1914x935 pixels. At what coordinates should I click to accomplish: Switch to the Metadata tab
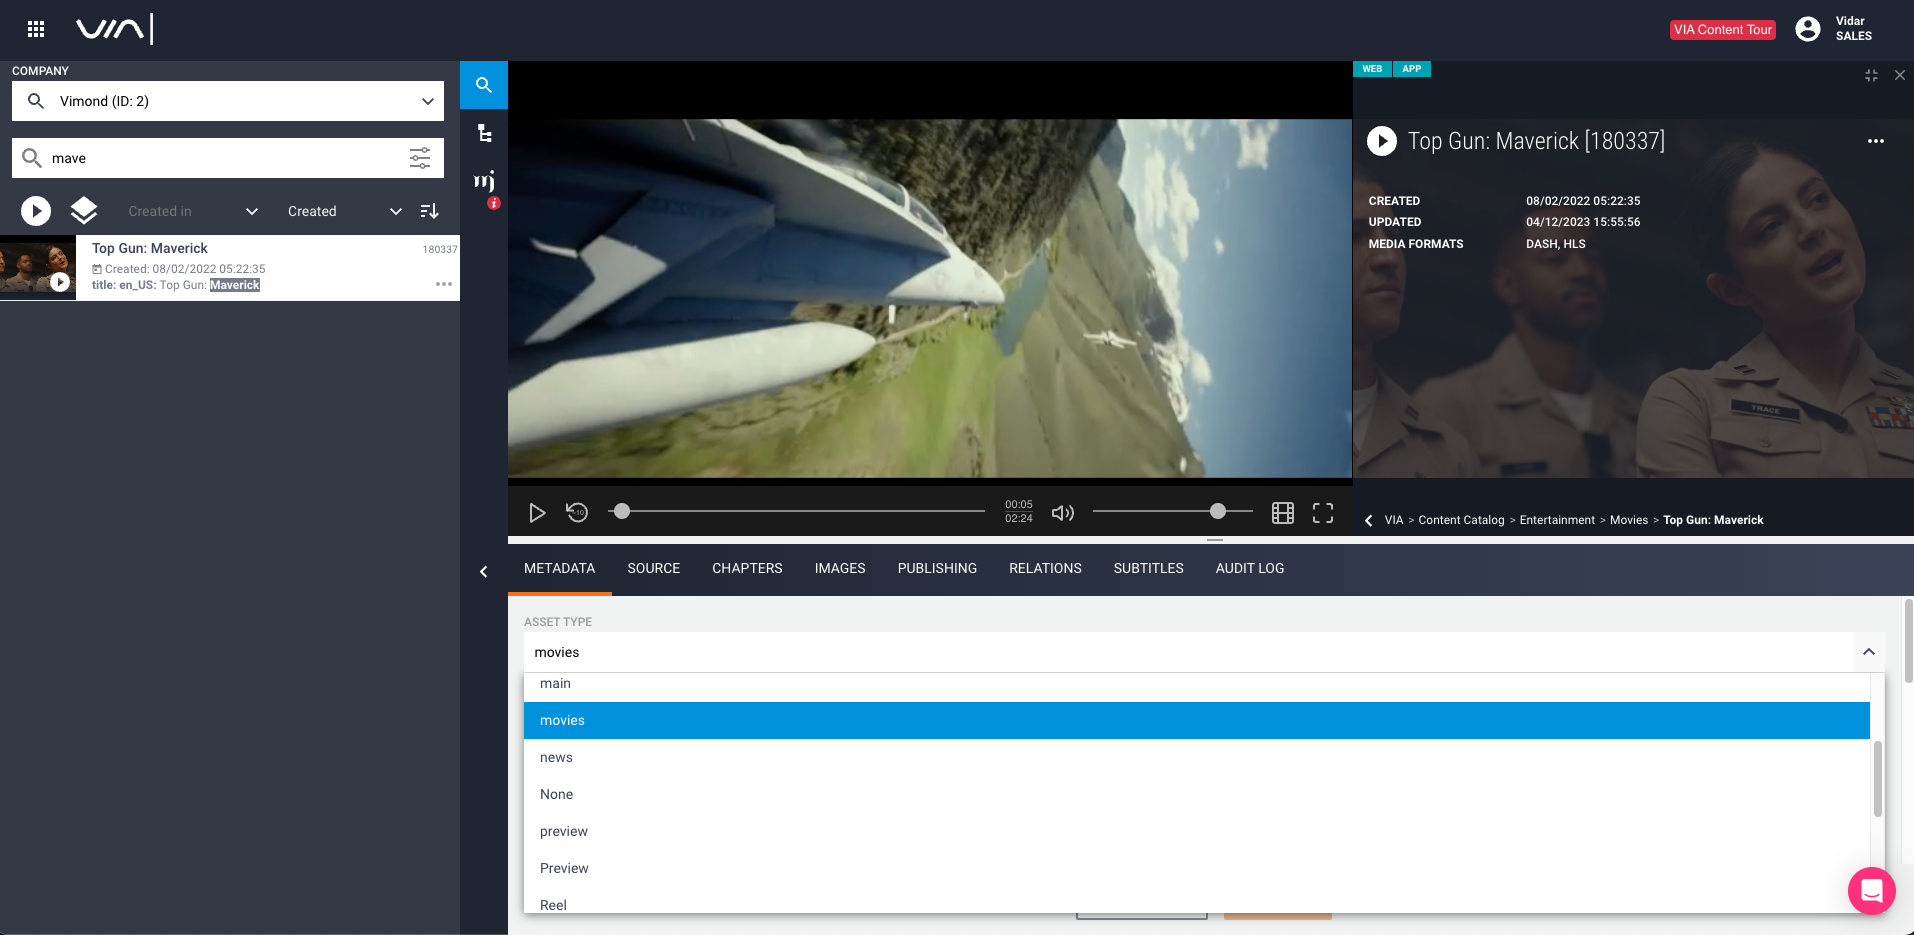(x=560, y=568)
